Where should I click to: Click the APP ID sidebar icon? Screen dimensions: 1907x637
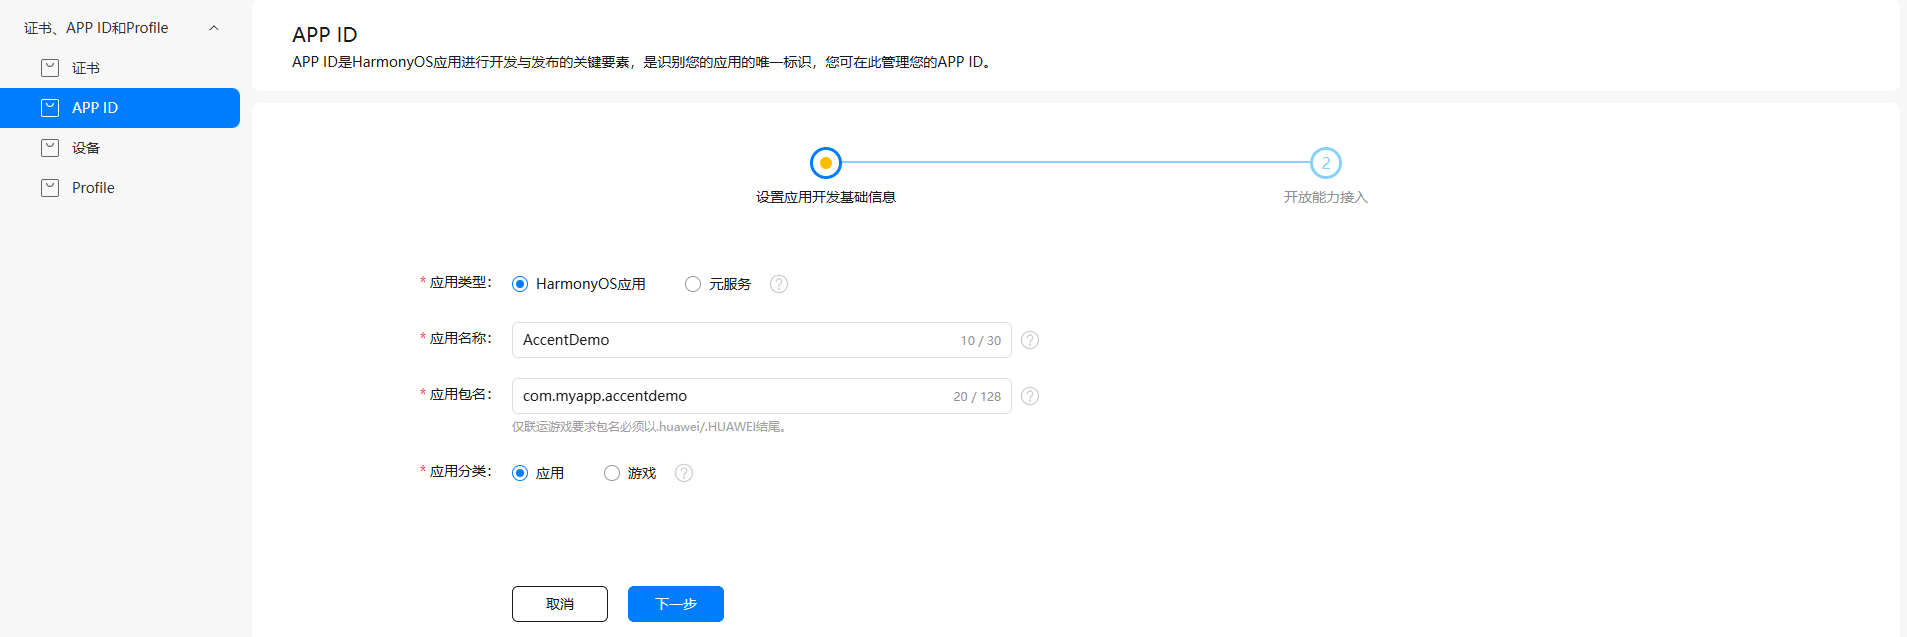coord(50,108)
